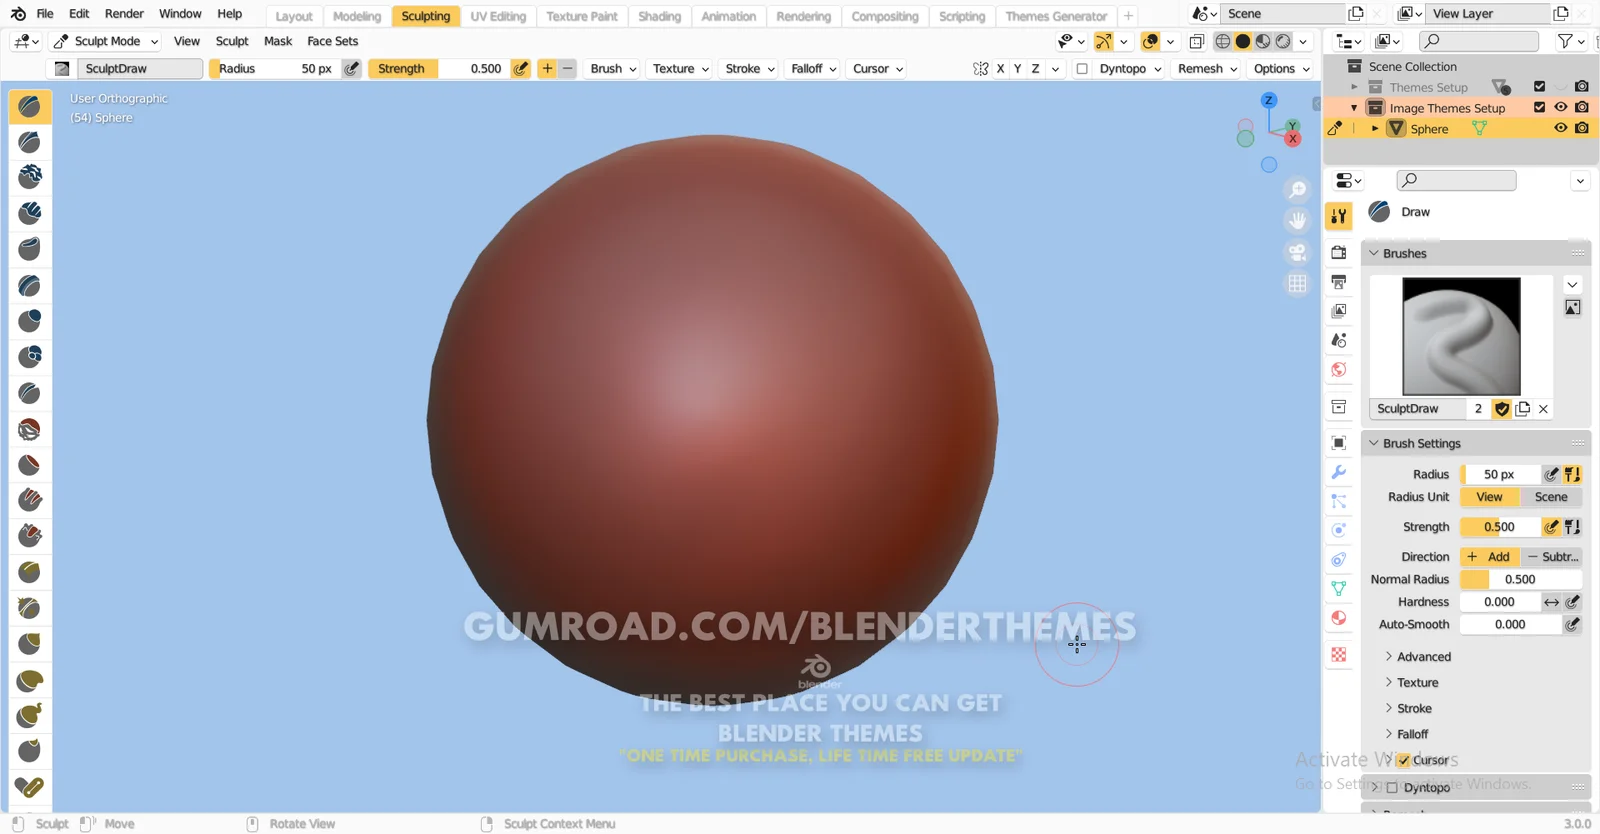
Task: Hide Sphere object with eye icon
Action: tap(1560, 128)
